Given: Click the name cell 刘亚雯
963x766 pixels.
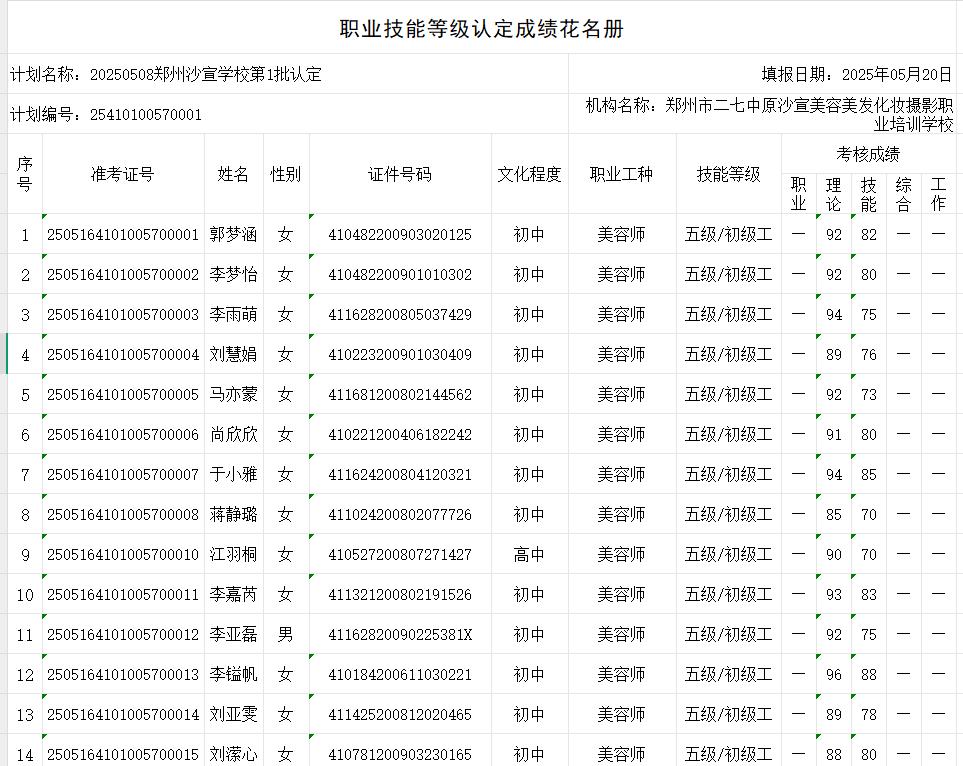Looking at the screenshot, I should click(x=234, y=715).
